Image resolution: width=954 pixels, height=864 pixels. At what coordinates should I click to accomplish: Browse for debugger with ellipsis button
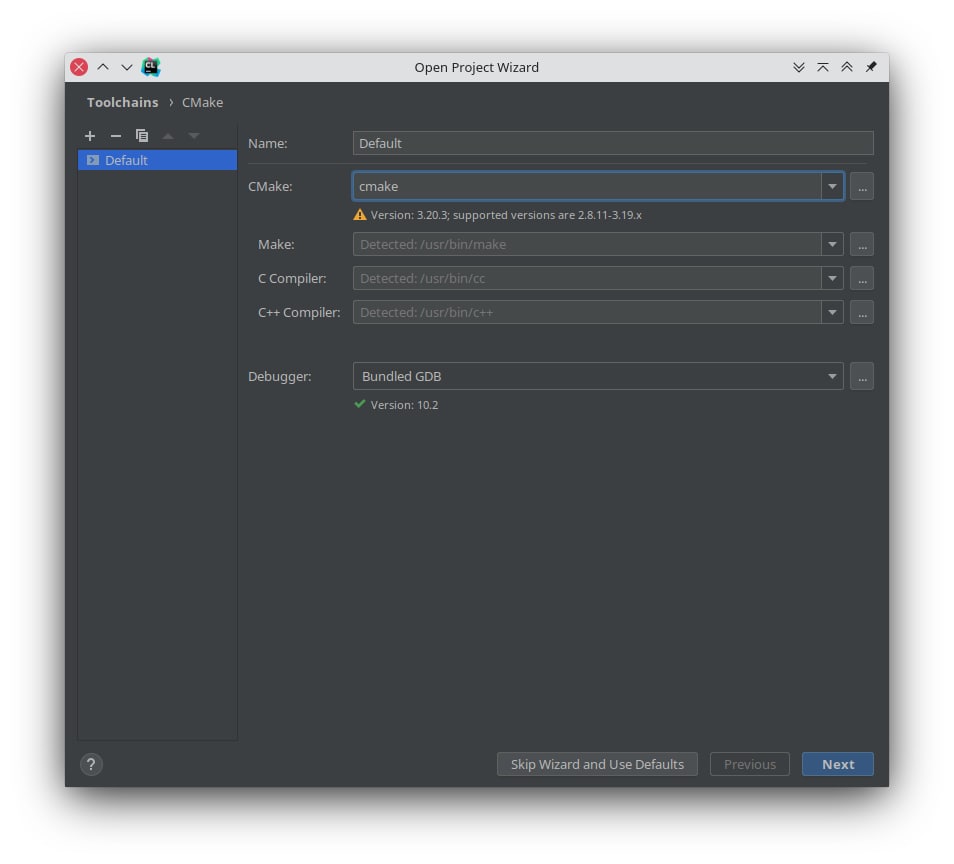(862, 376)
